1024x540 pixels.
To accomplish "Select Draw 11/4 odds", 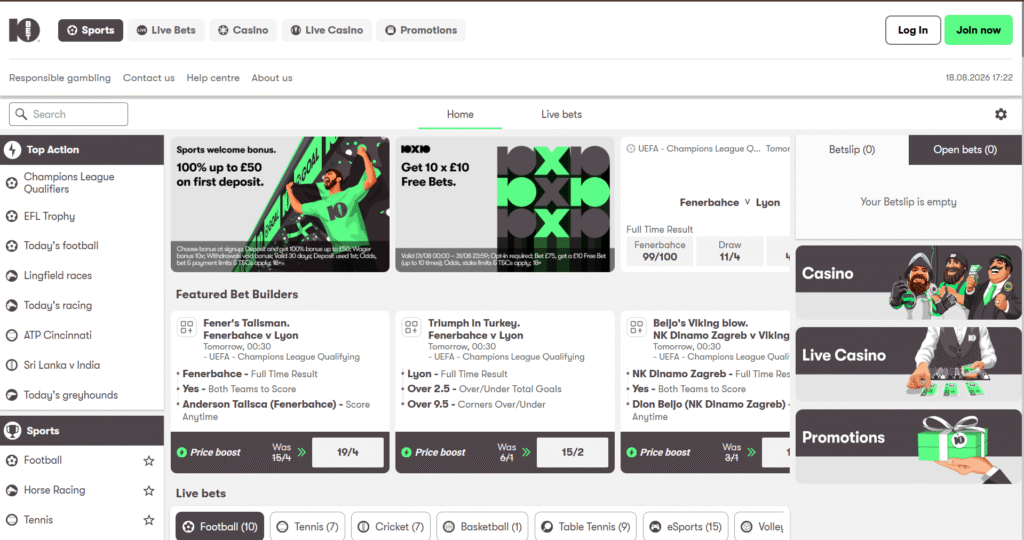I will 729,251.
